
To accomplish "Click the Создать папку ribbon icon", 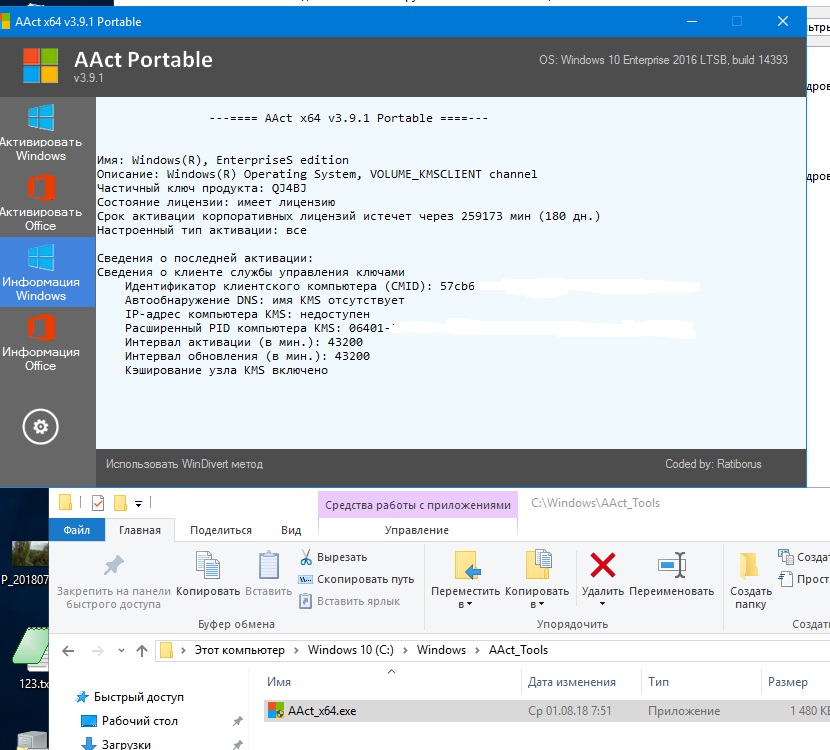I will 749,565.
